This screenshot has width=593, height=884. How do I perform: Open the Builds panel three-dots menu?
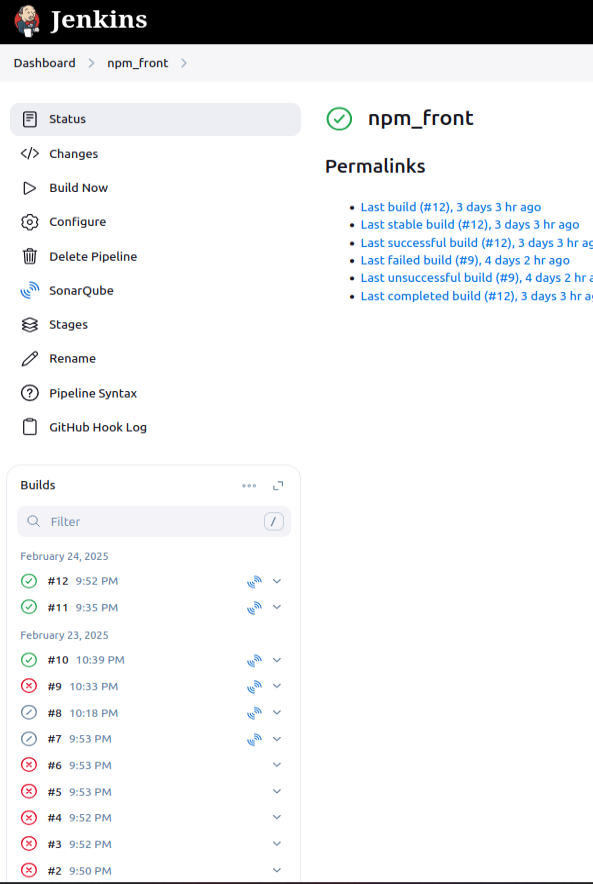point(249,485)
